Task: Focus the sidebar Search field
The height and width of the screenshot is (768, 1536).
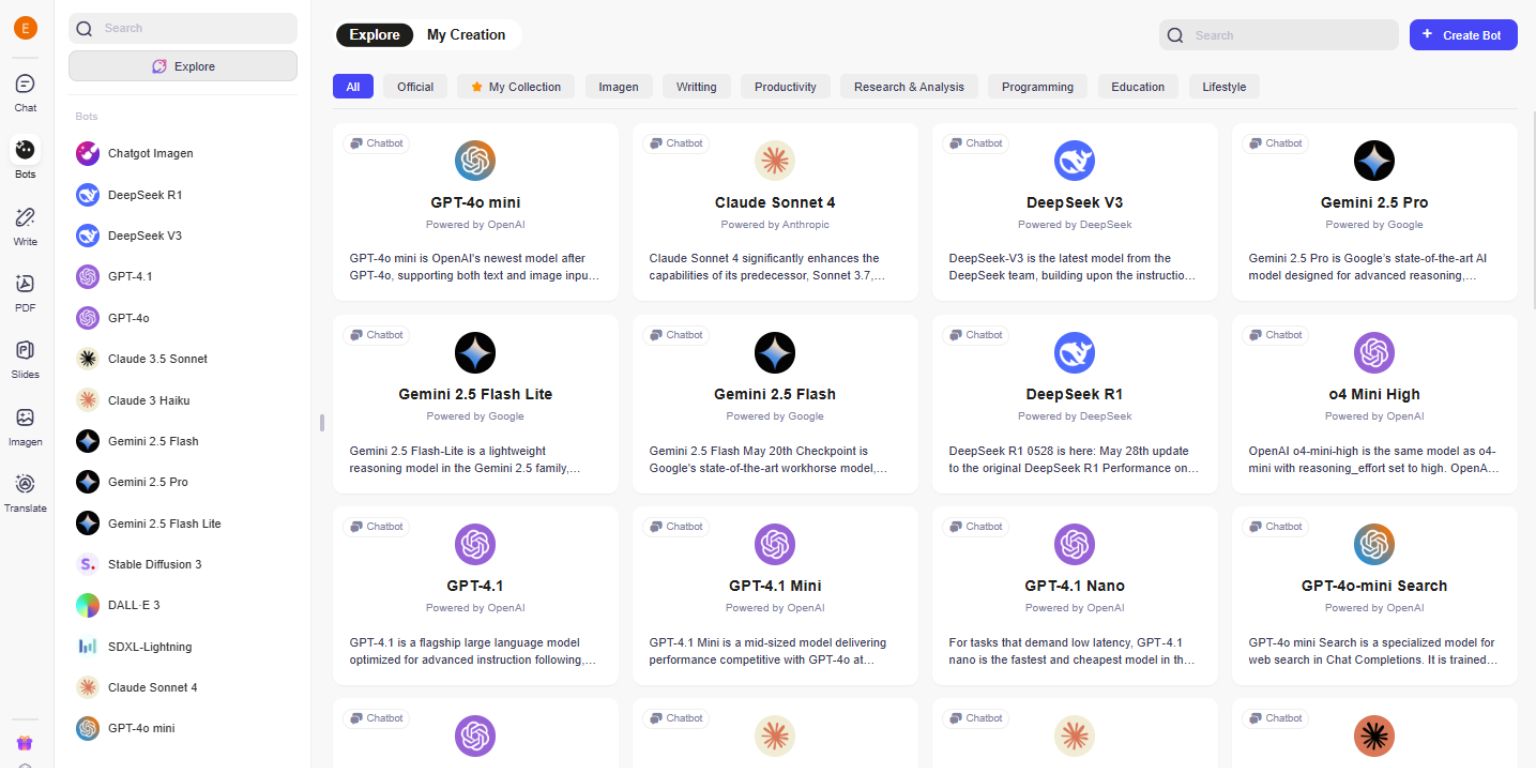Action: coord(183,28)
